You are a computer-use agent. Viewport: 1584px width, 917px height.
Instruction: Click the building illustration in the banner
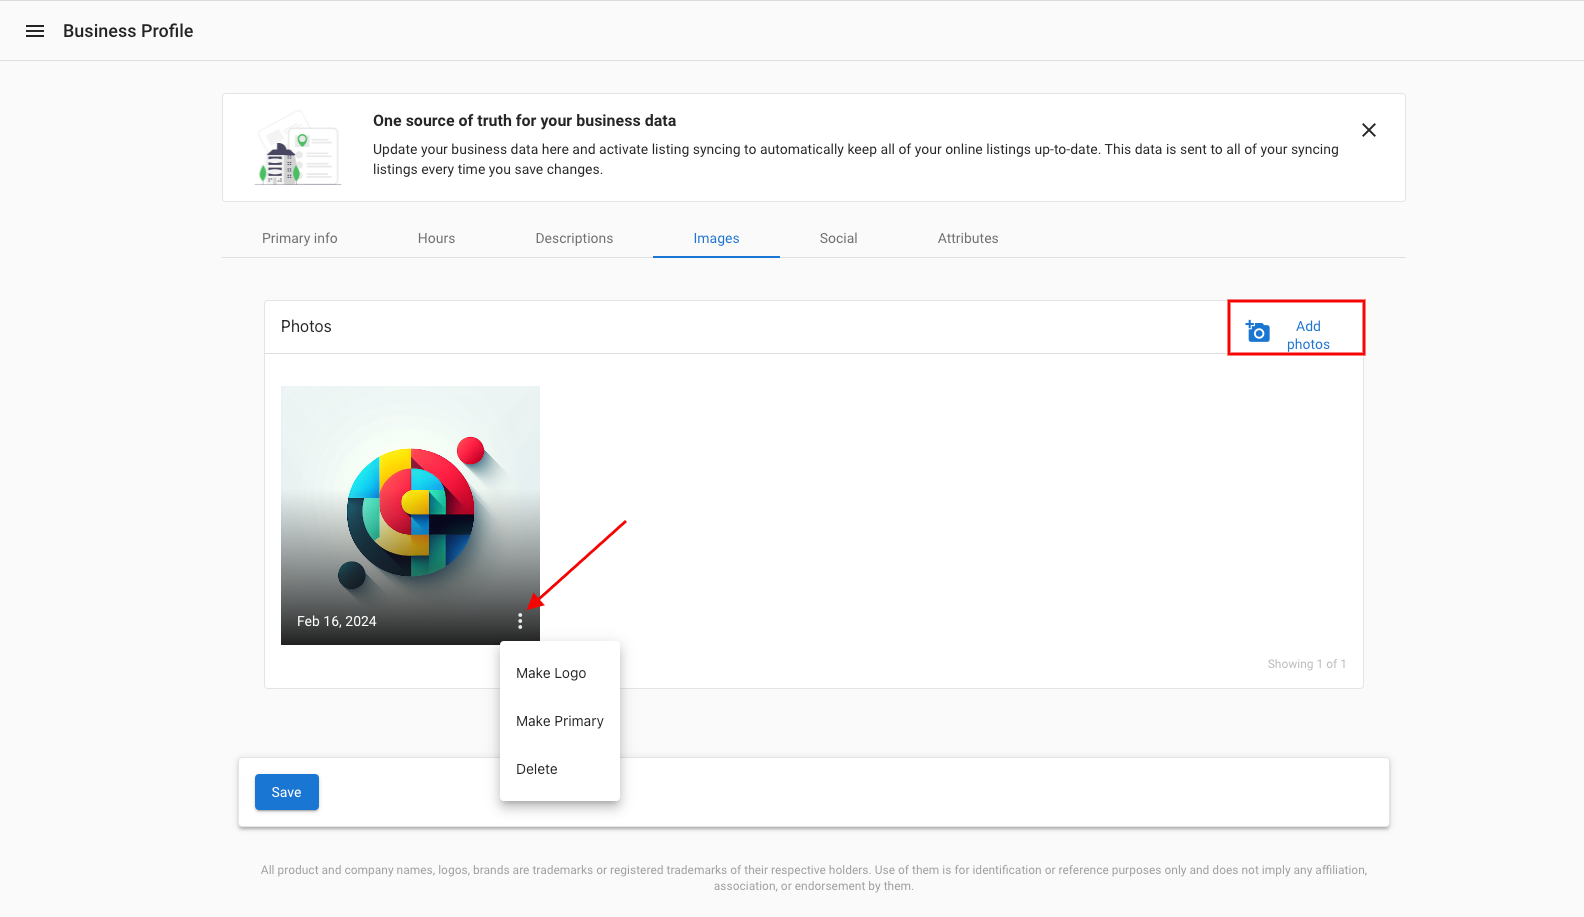tap(298, 148)
